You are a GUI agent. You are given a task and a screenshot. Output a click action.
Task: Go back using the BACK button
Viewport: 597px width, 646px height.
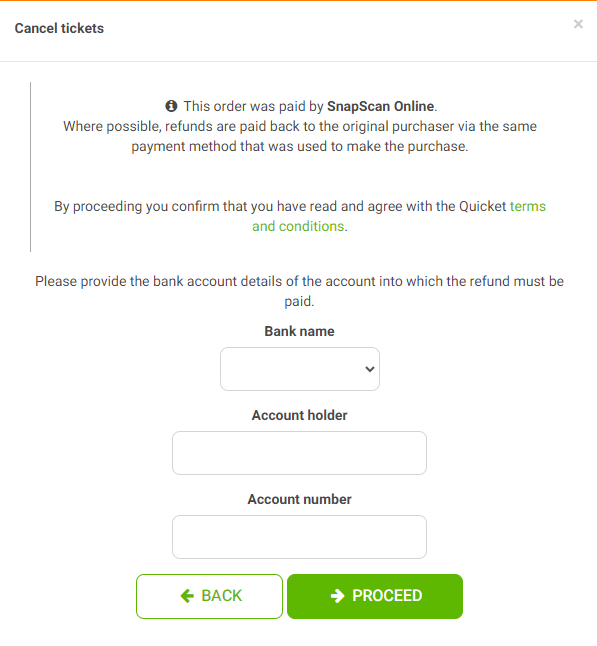click(x=209, y=596)
